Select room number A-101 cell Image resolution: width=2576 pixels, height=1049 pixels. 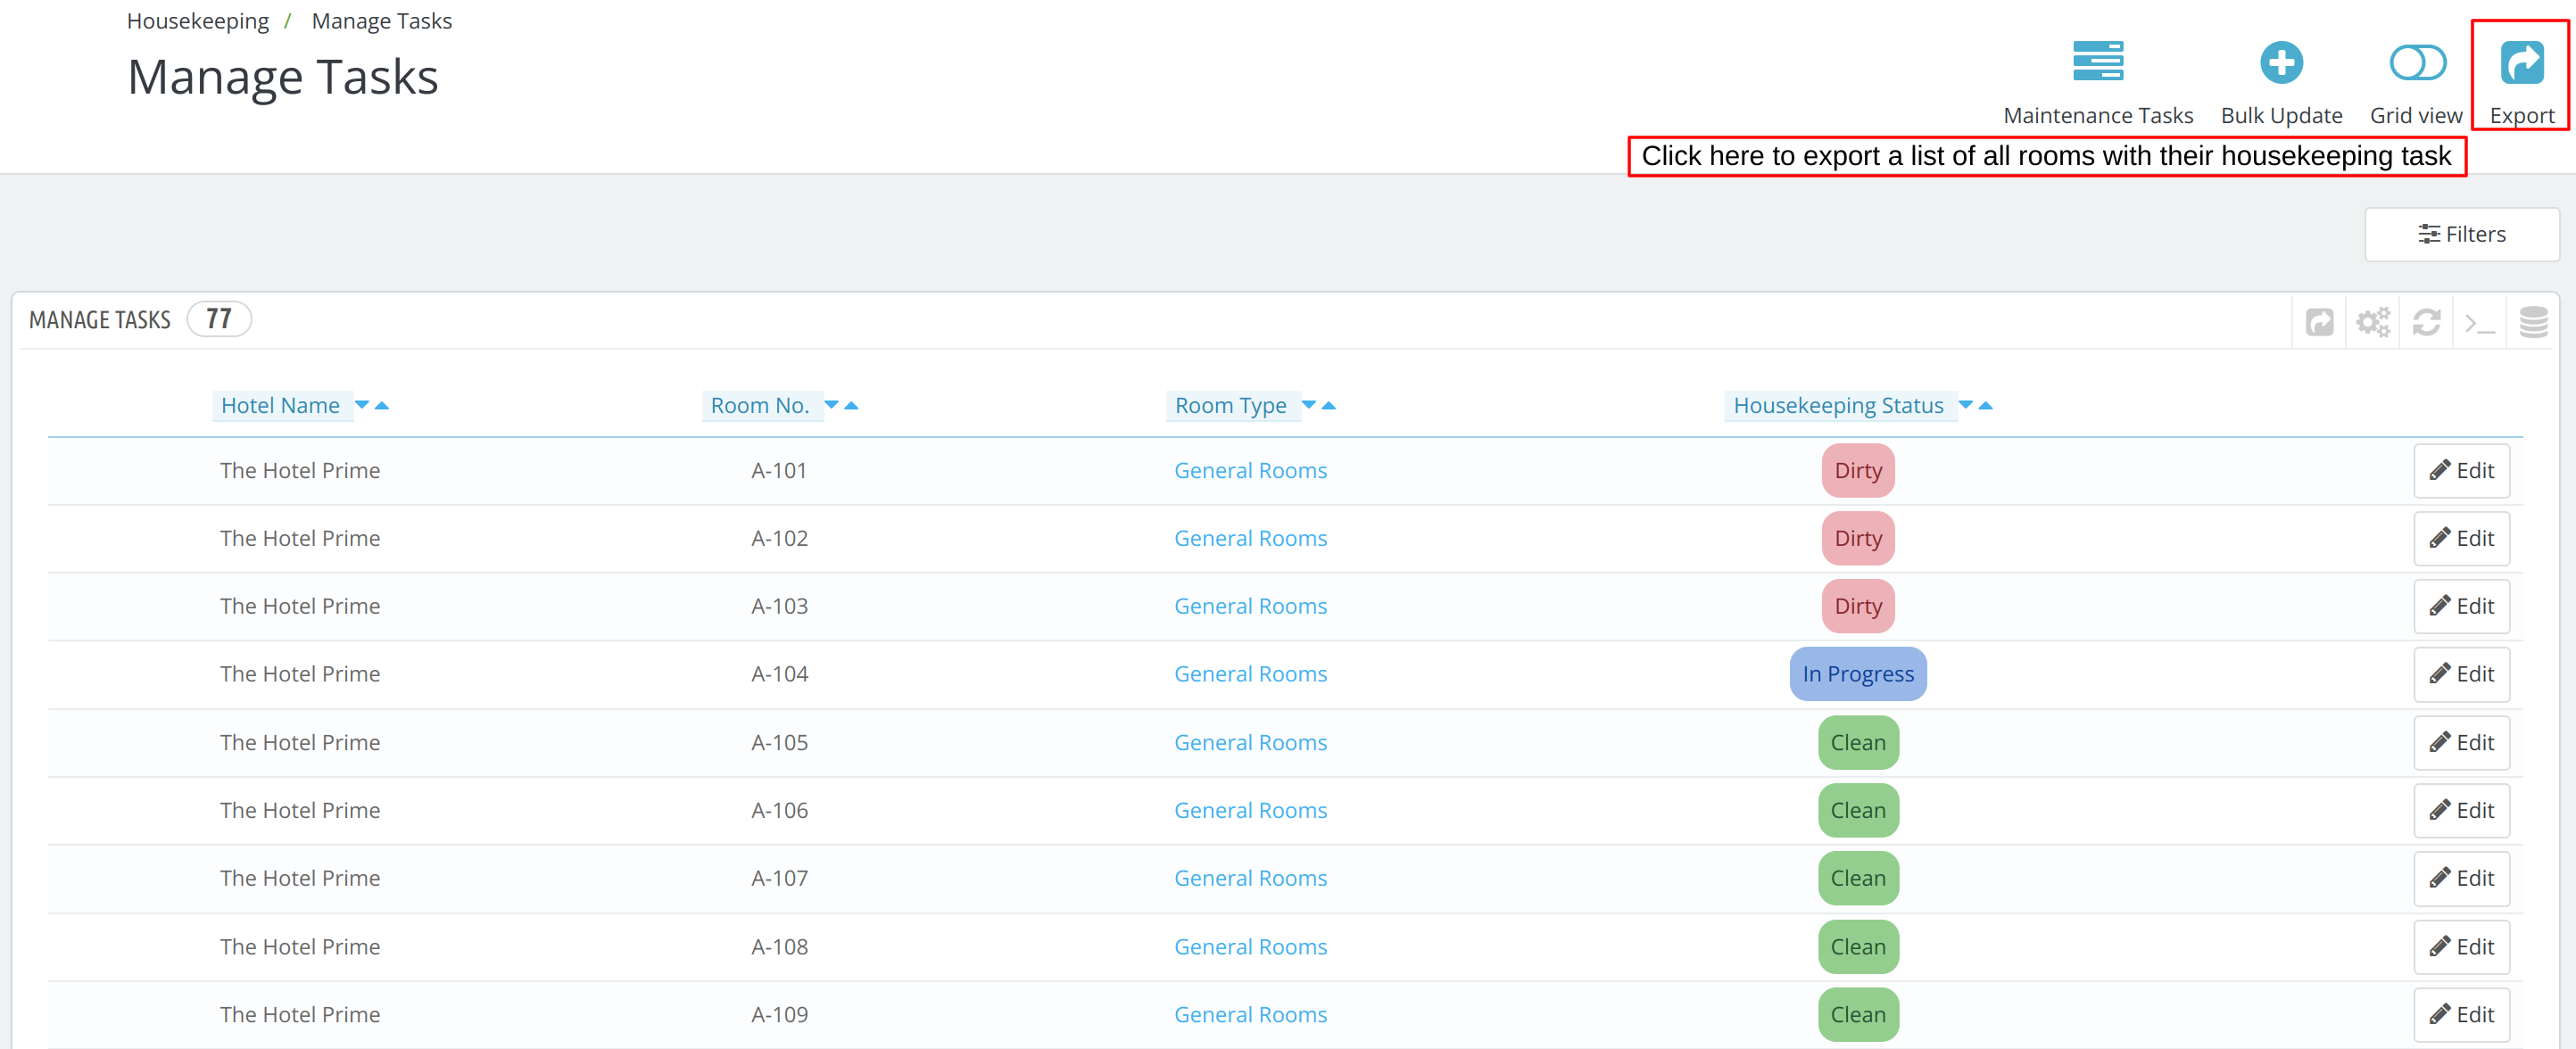coord(779,470)
